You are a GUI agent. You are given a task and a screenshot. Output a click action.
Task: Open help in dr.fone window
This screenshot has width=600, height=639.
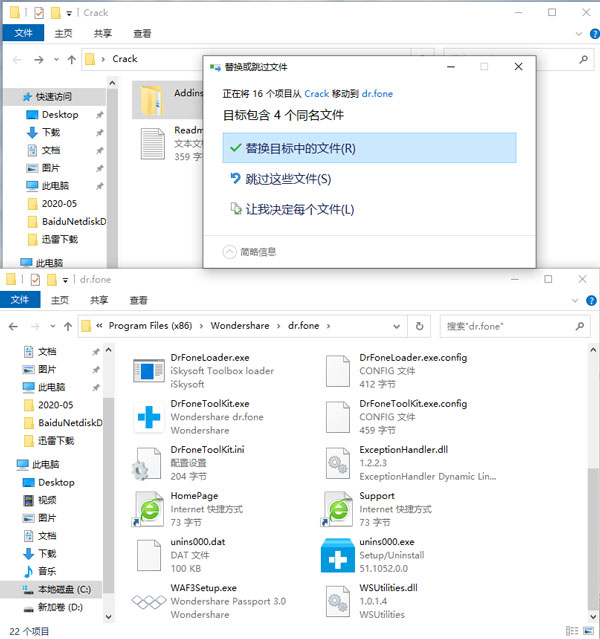tap(591, 301)
